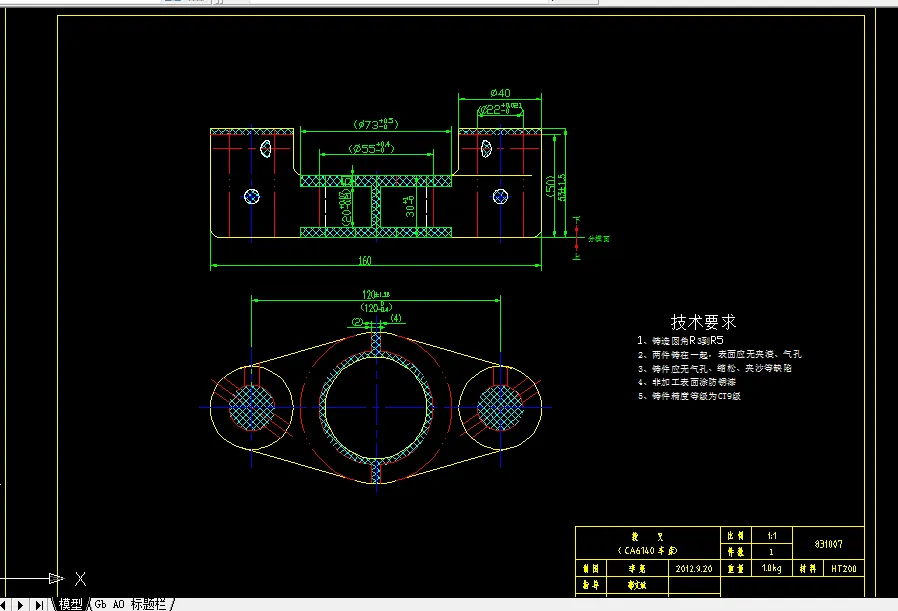The width and height of the screenshot is (898, 611).
Task: Select the 制图 drafter label cell
Action: pos(591,569)
